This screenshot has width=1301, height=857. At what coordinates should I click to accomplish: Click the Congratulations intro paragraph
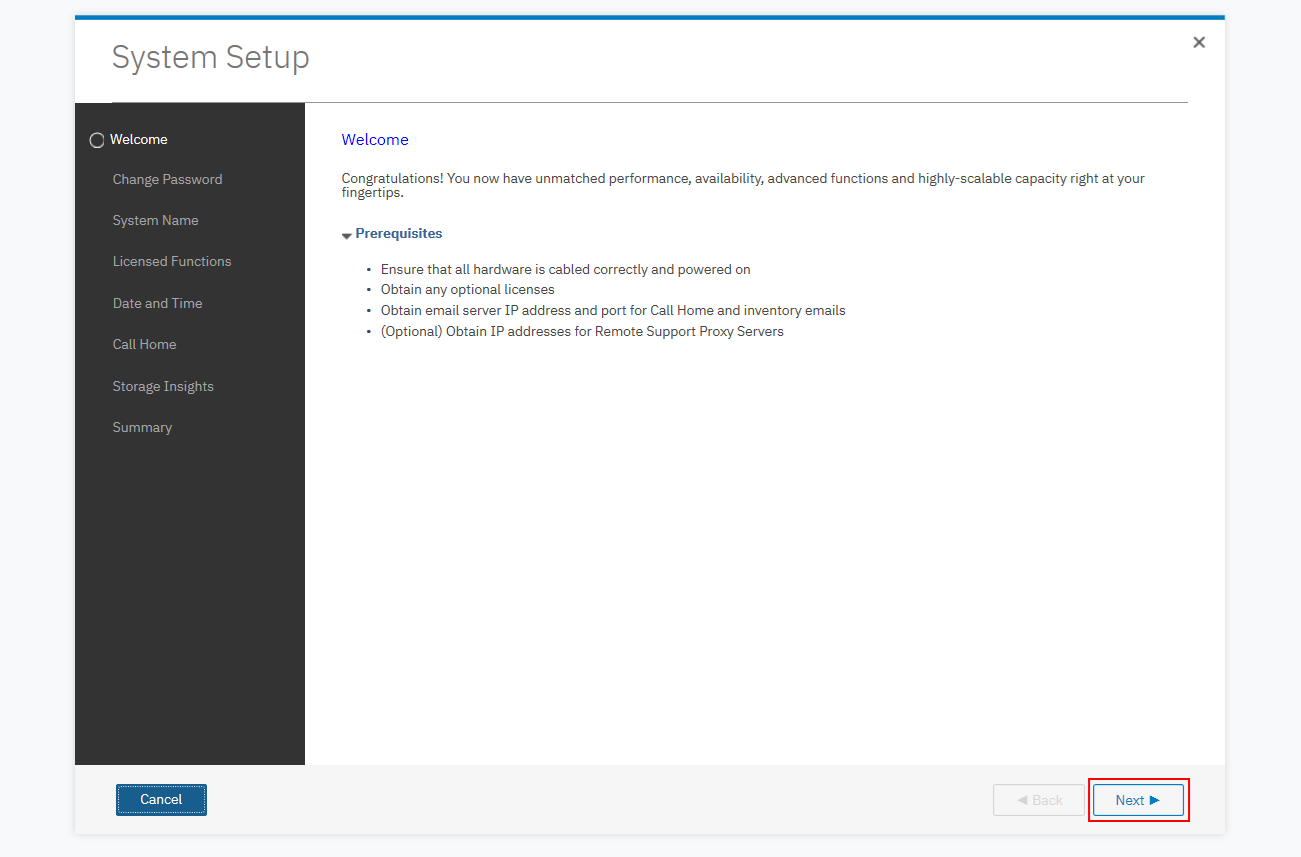743,185
